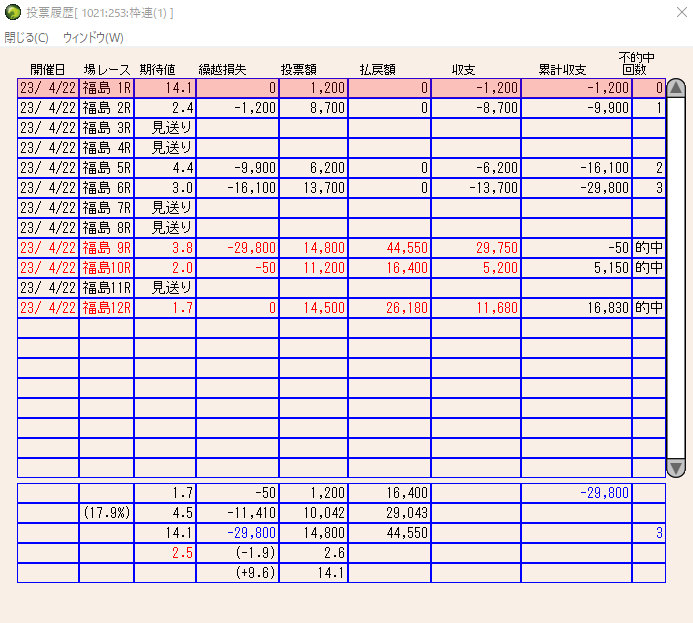
Task: Select the 福島11R race cell
Action: tap(107, 288)
